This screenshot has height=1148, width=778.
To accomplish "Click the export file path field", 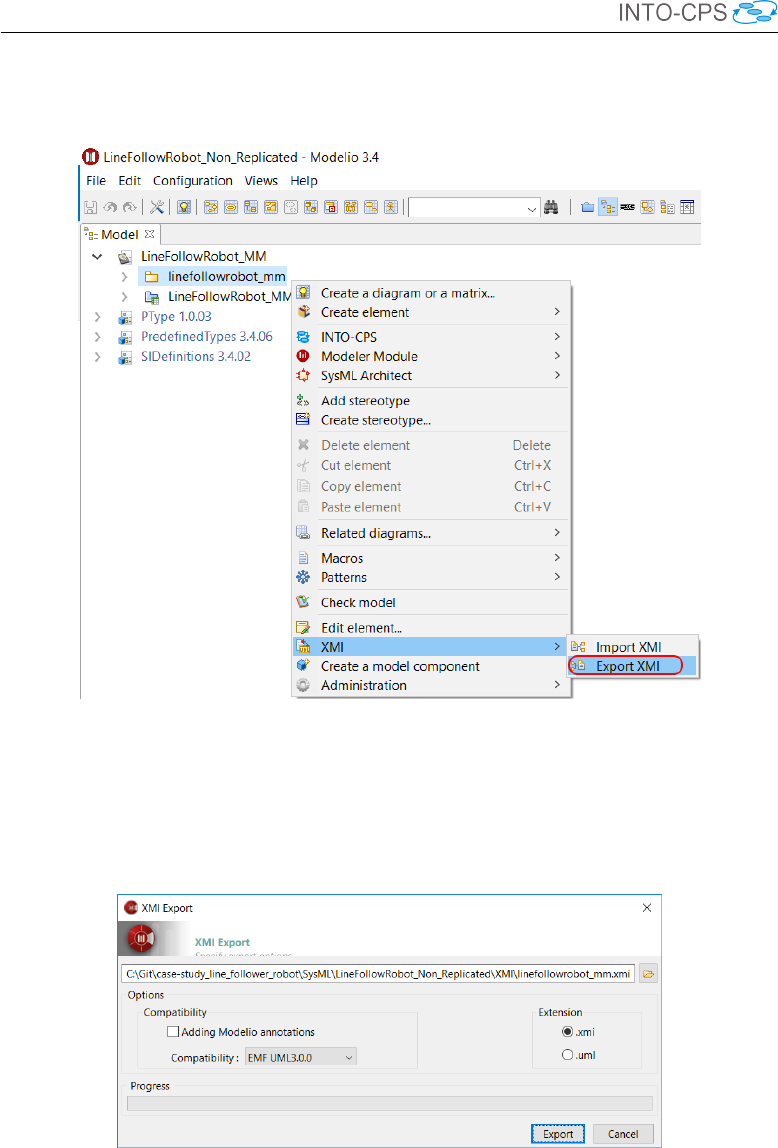I will 378,974.
